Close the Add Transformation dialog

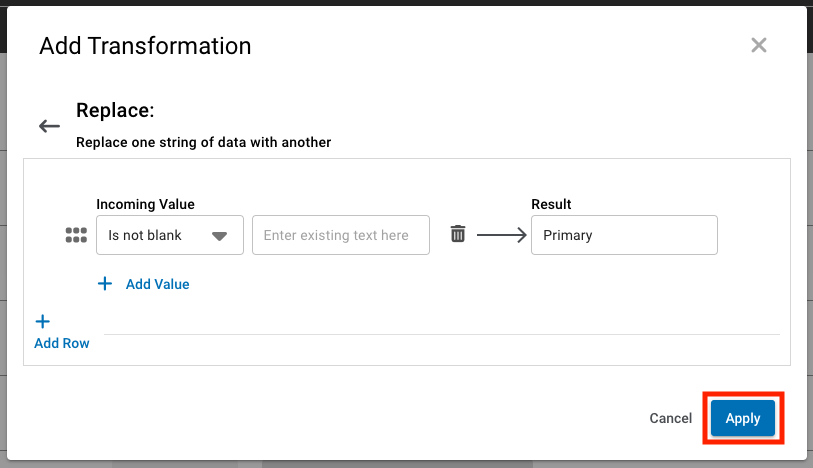pos(759,45)
